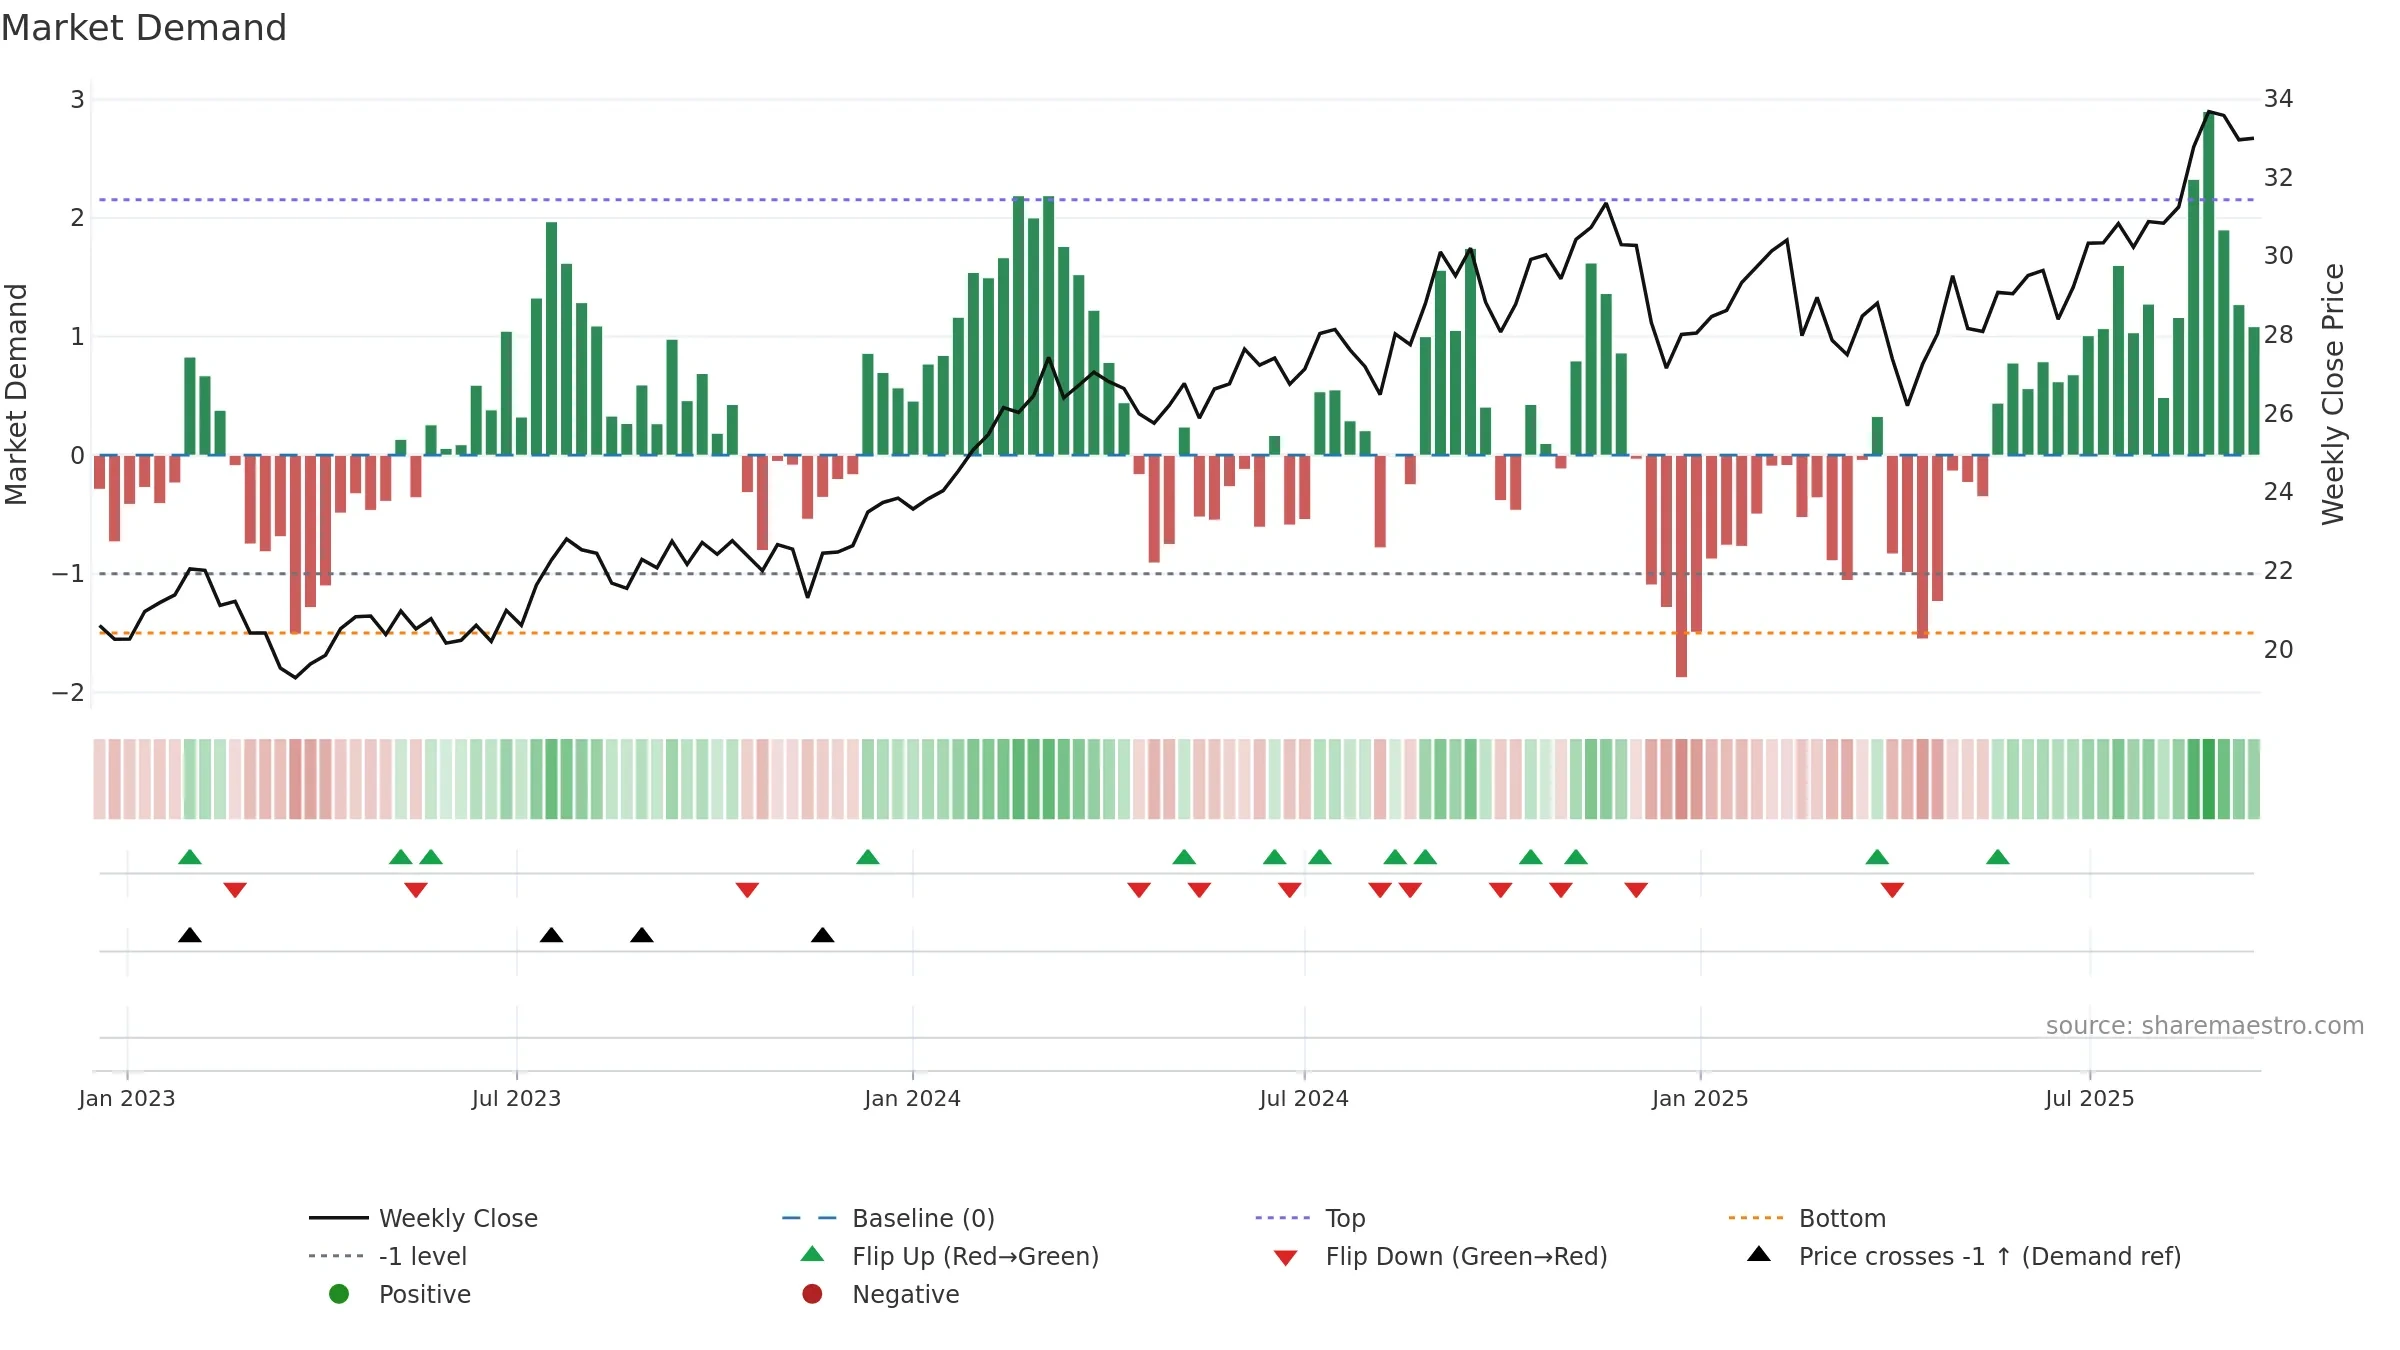Select the only red Flip Down marker in 2025
Screen dimensions: 2400x1350
point(1892,890)
